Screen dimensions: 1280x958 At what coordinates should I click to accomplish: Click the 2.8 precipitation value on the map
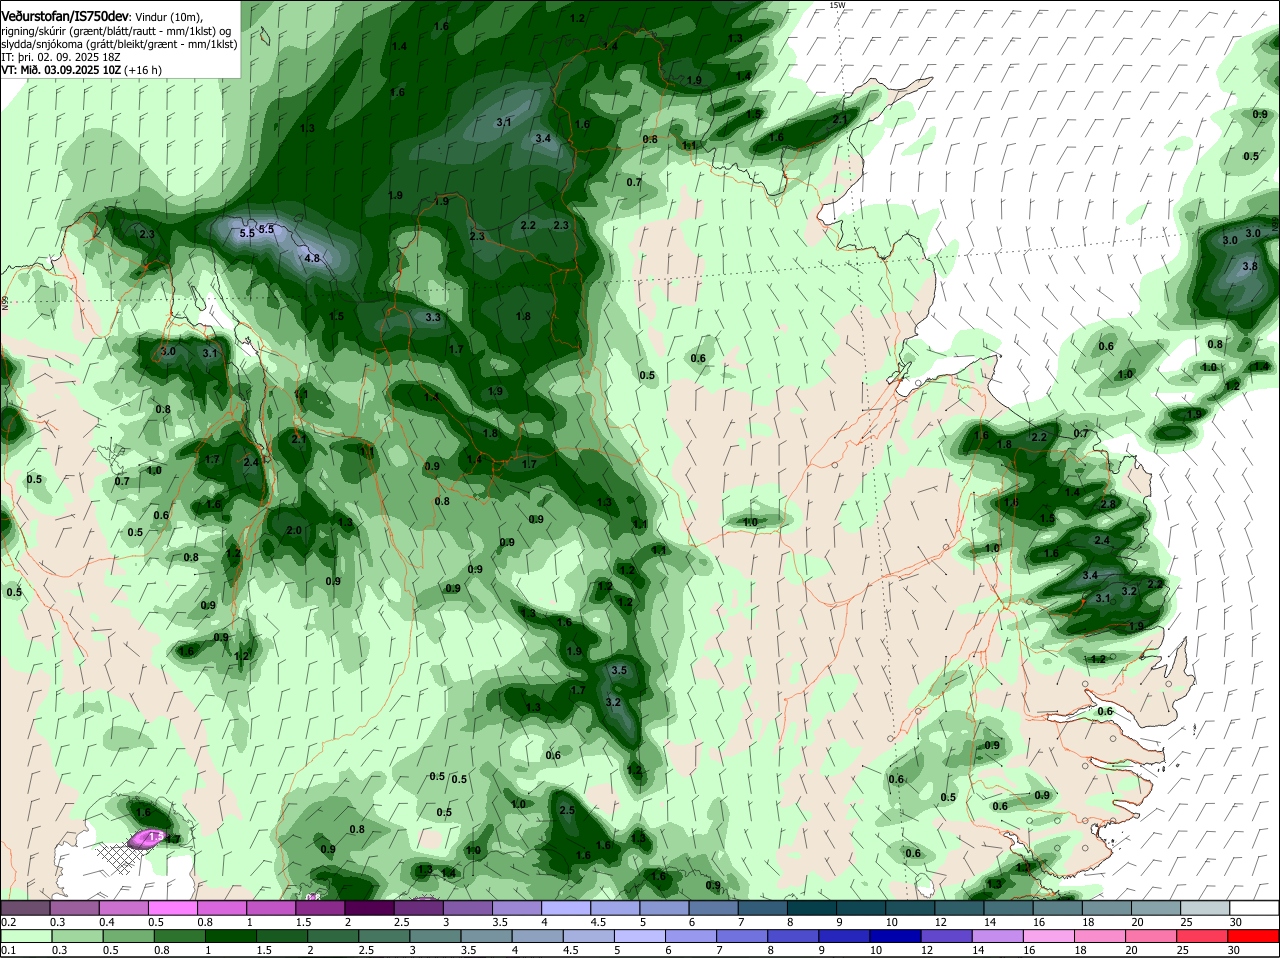(x=1107, y=504)
